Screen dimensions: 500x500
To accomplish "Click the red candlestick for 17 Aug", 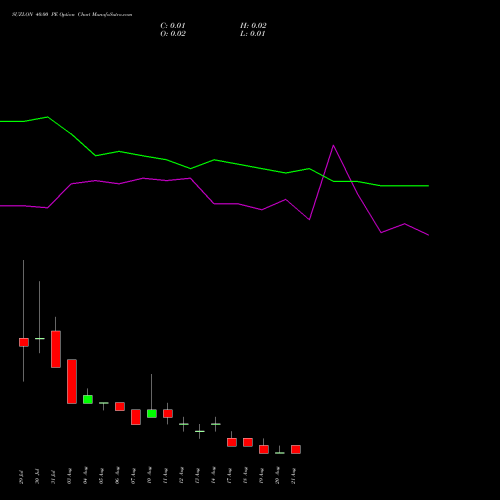I will (232, 442).
